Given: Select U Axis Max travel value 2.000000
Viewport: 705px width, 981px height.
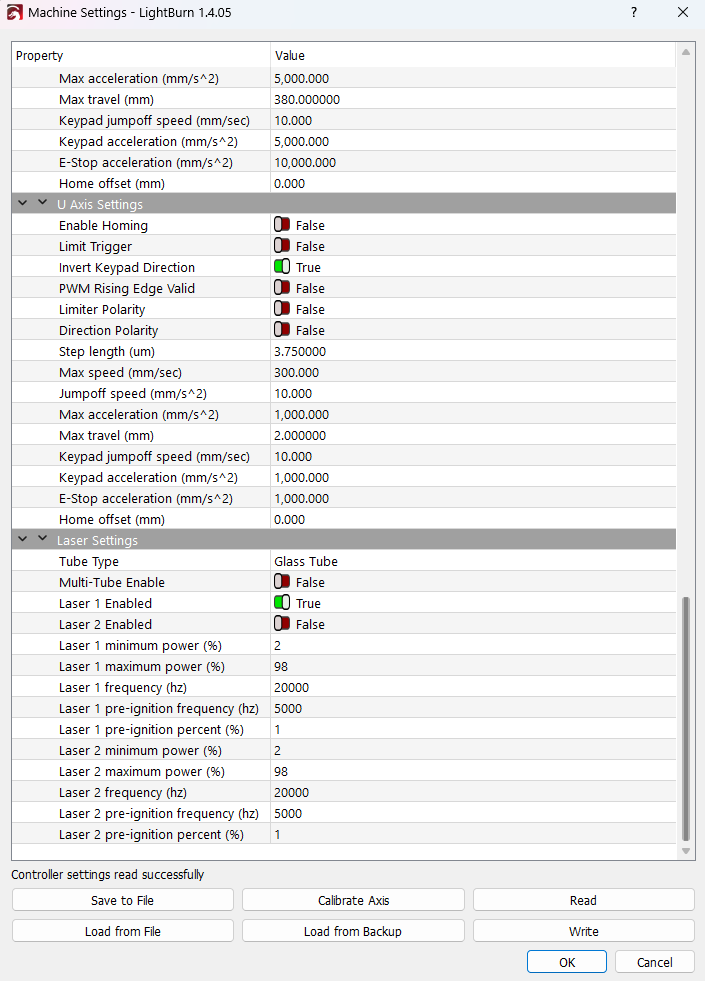Looking at the screenshot, I should click(300, 435).
